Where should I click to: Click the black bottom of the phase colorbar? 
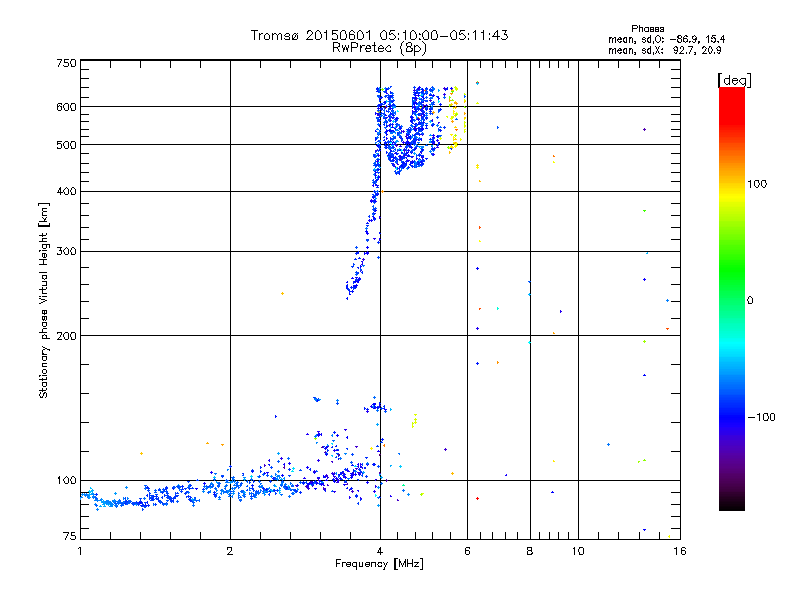tap(732, 505)
